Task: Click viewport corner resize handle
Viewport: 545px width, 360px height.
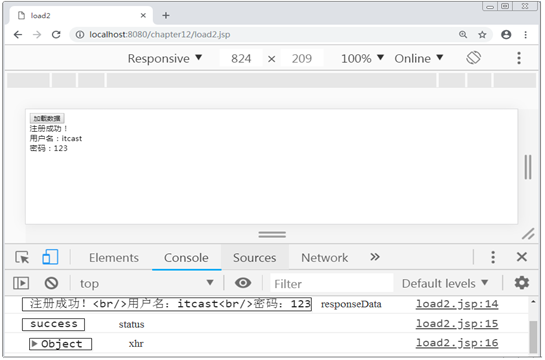Action: [x=528, y=234]
